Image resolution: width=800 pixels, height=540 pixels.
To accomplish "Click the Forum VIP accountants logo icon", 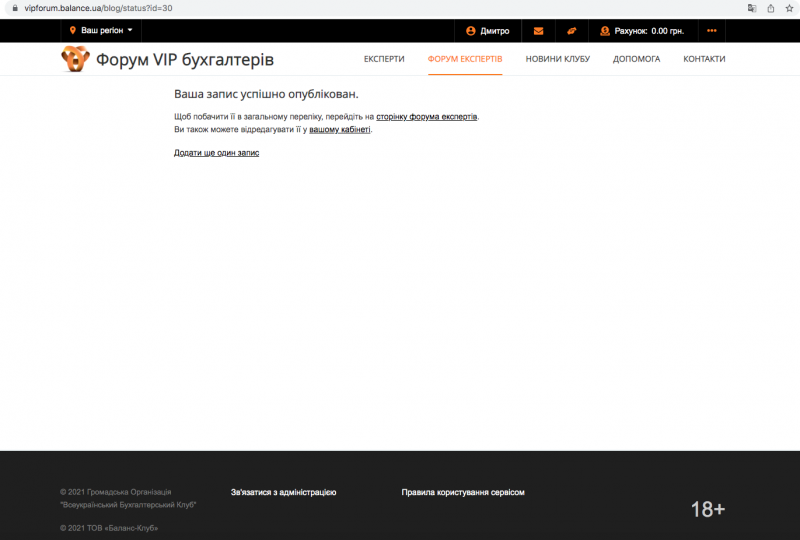I will tap(76, 59).
